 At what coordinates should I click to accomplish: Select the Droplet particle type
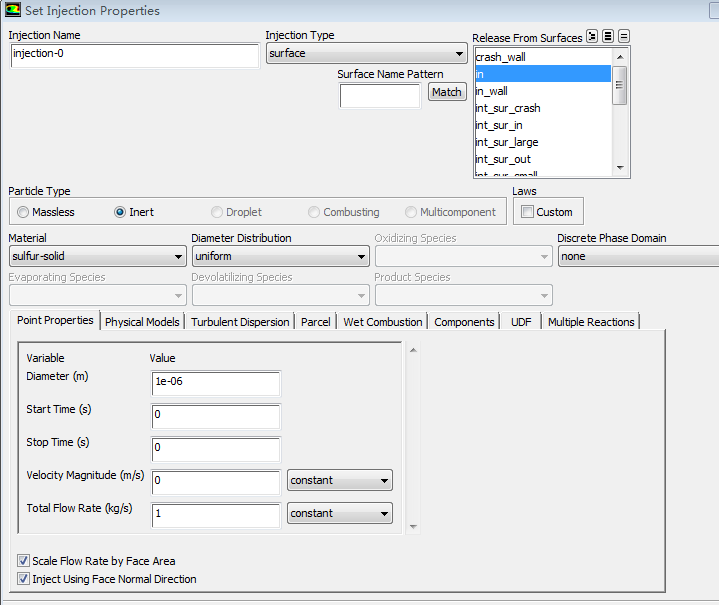236,212
